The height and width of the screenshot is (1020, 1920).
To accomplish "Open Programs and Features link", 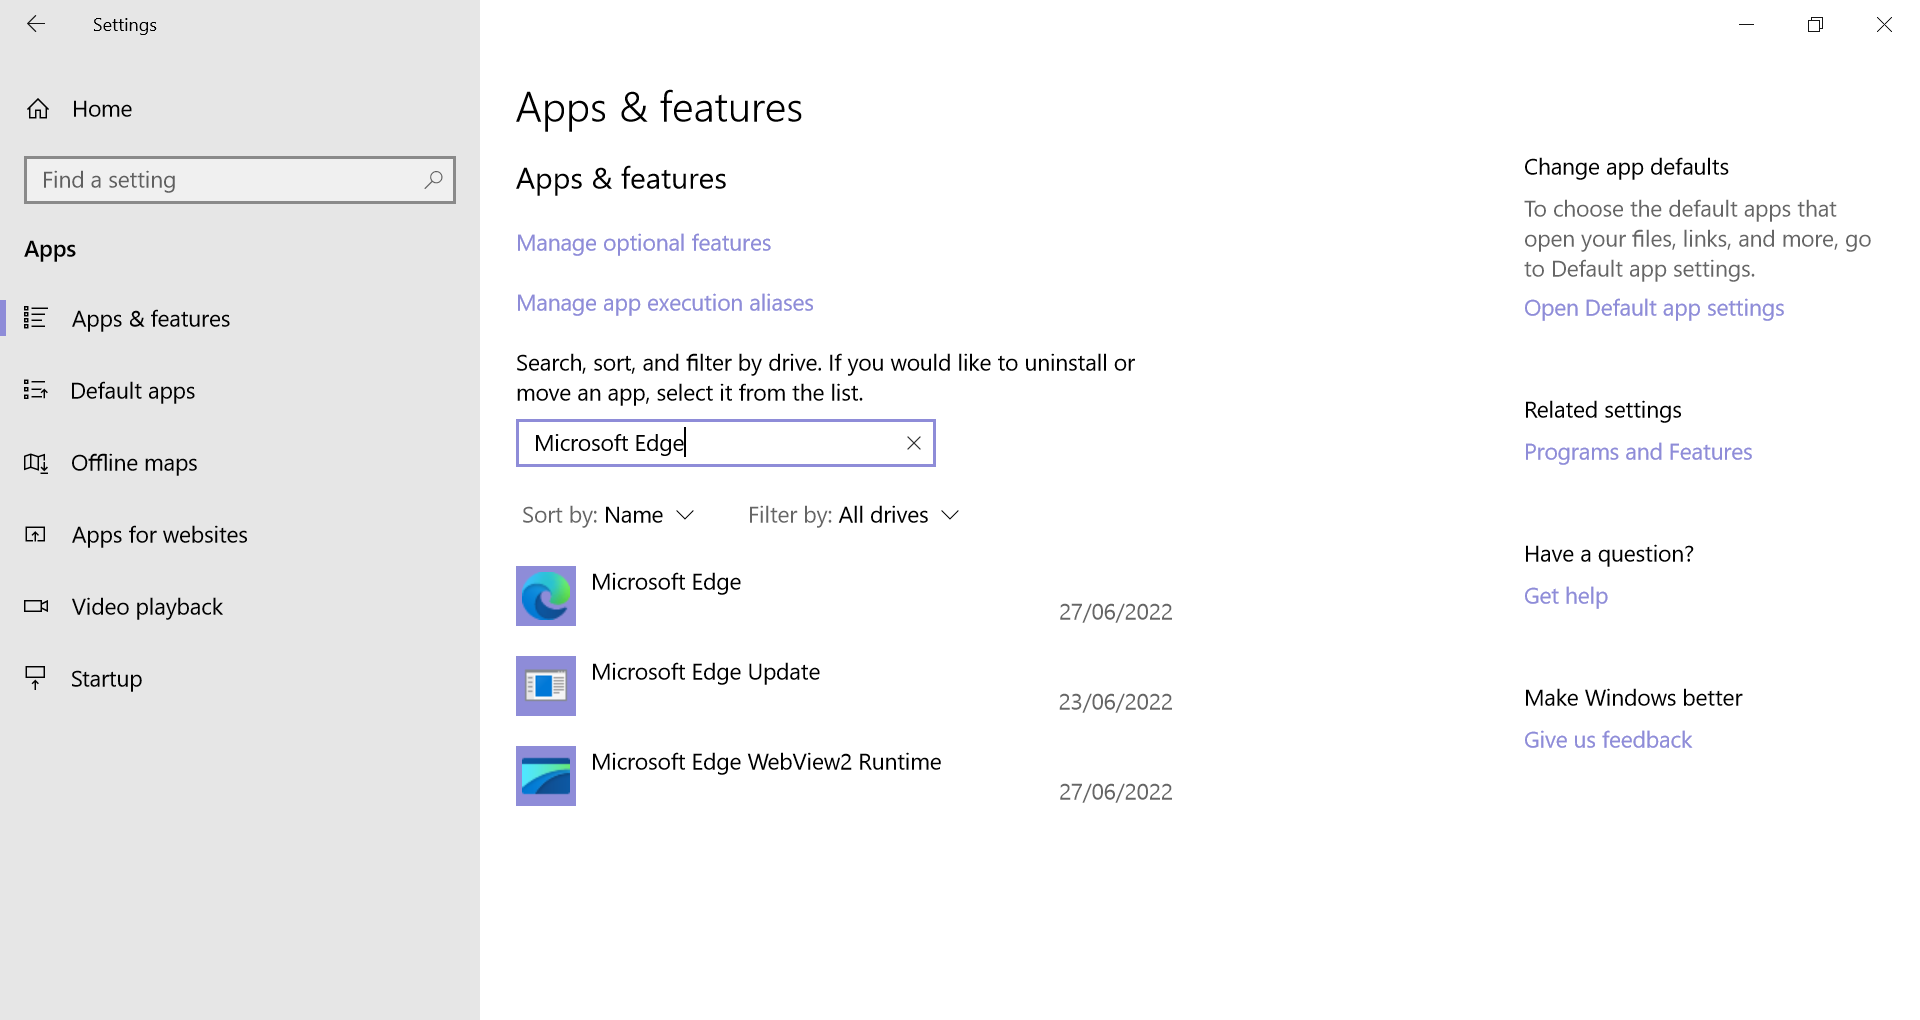I will click(x=1638, y=452).
